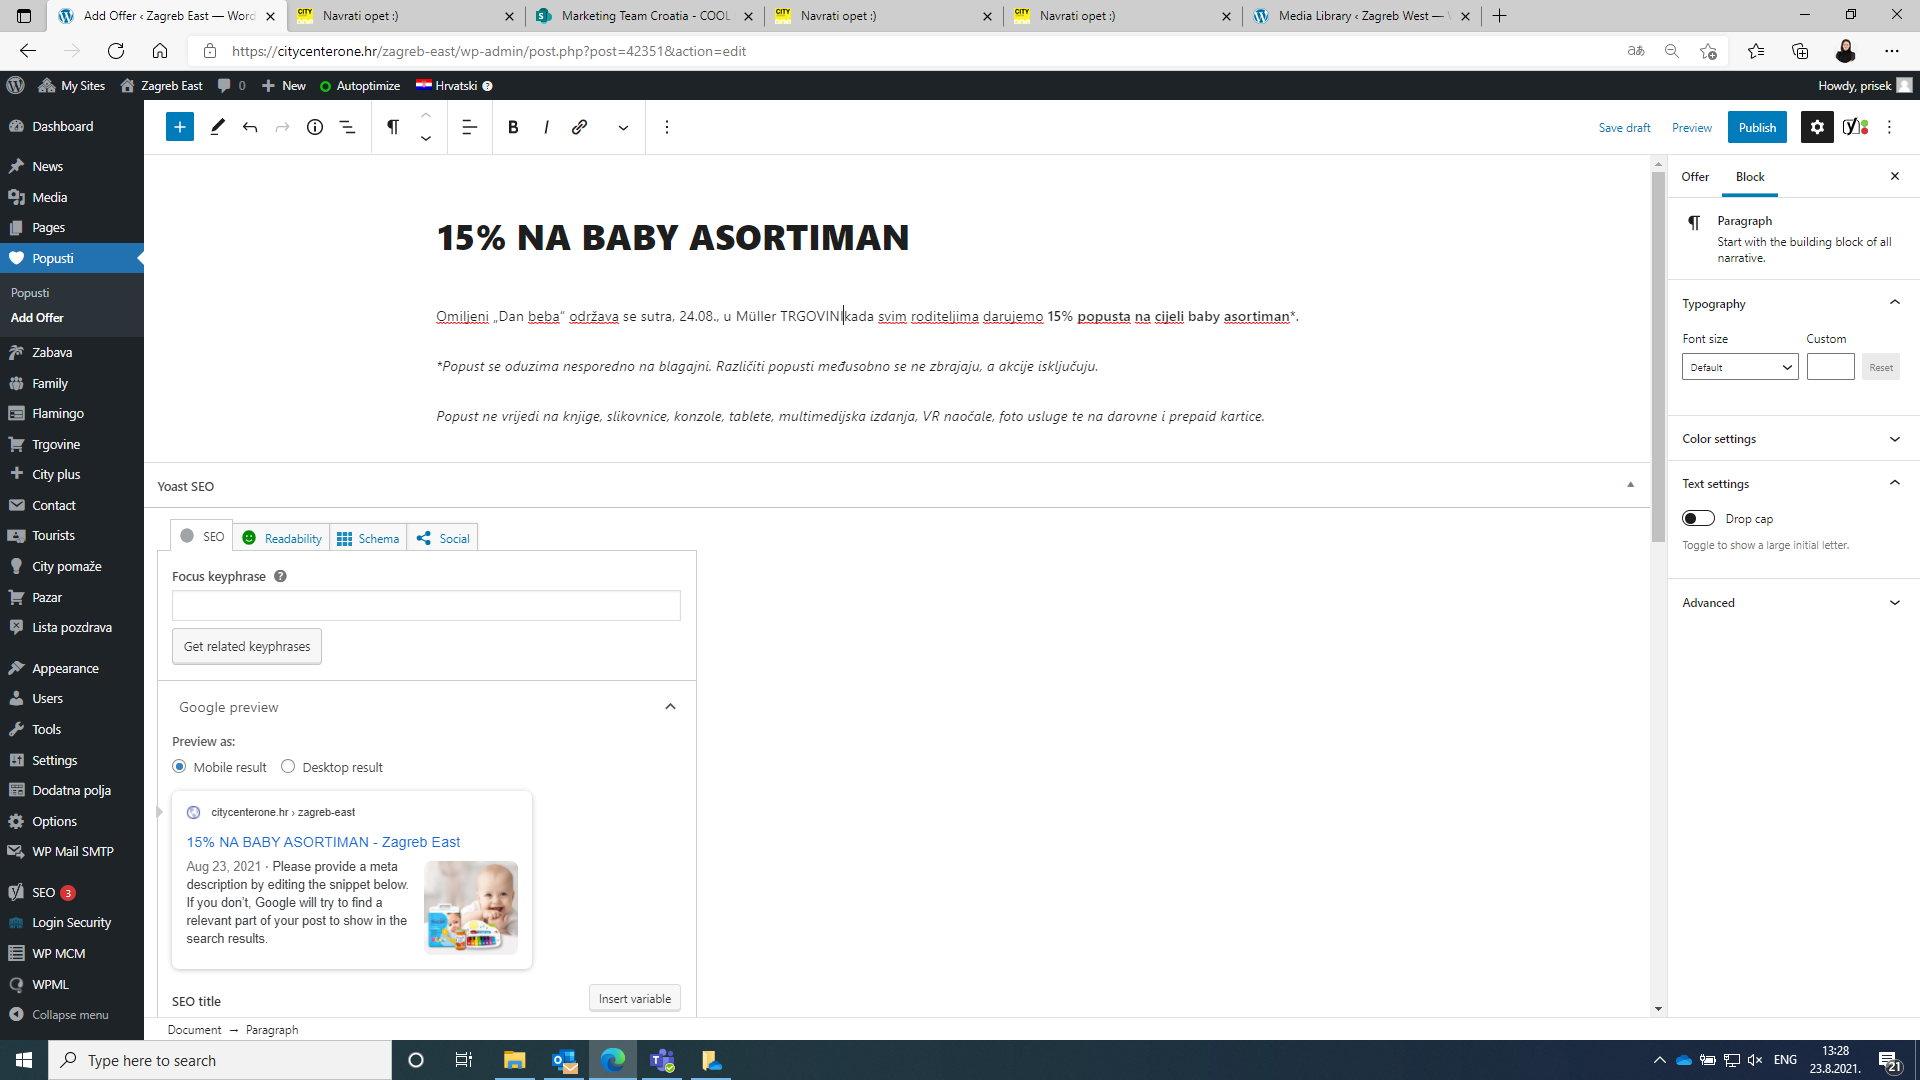Screen dimensions: 1920x1080
Task: Toggle italic formatting
Action: click(546, 127)
